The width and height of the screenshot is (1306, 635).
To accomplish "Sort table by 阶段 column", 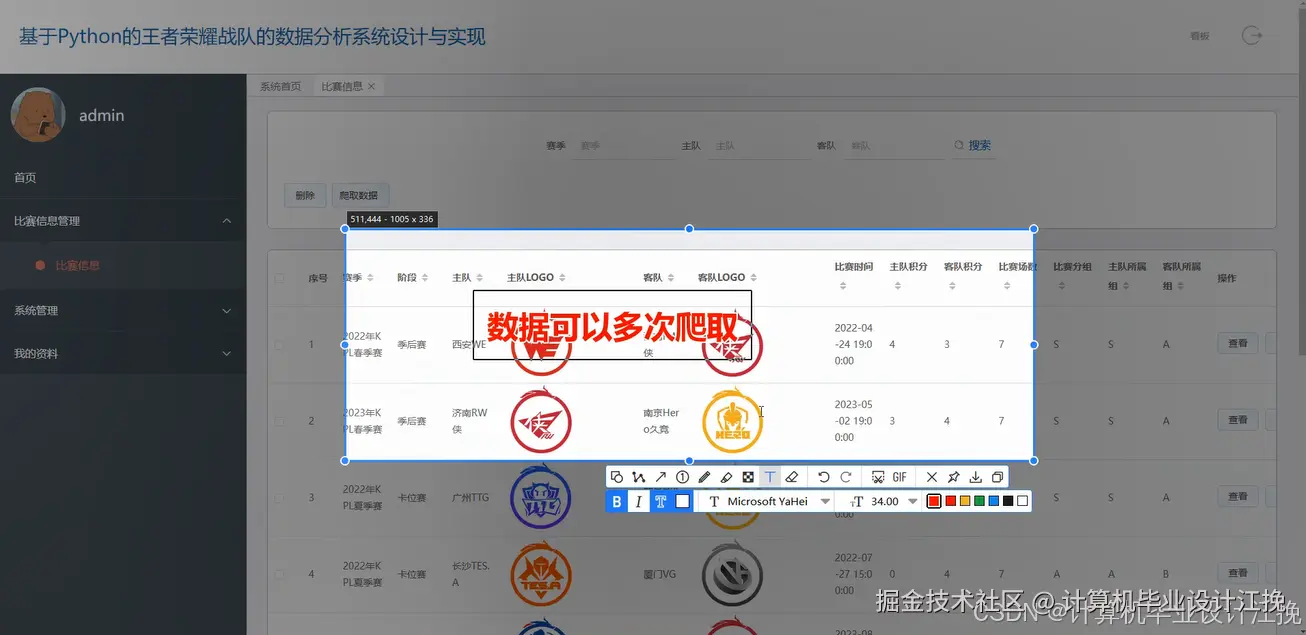I will (425, 278).
